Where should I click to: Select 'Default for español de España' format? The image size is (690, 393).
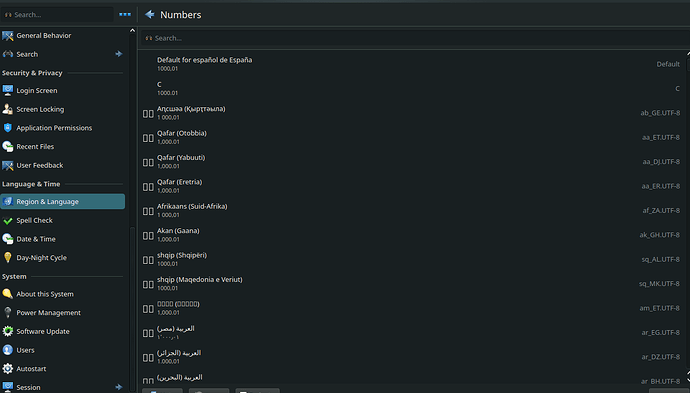412,64
